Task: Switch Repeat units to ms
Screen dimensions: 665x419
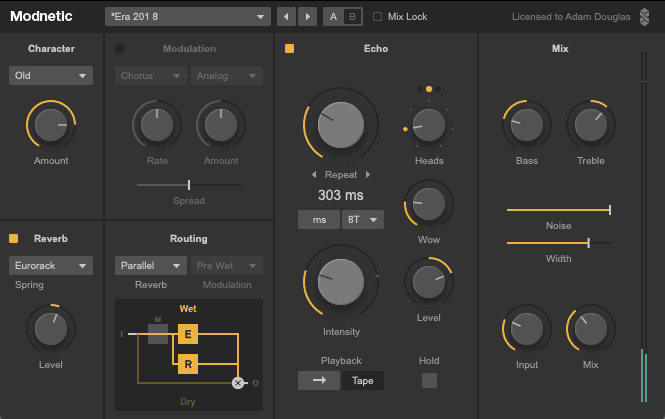Action: (319, 219)
